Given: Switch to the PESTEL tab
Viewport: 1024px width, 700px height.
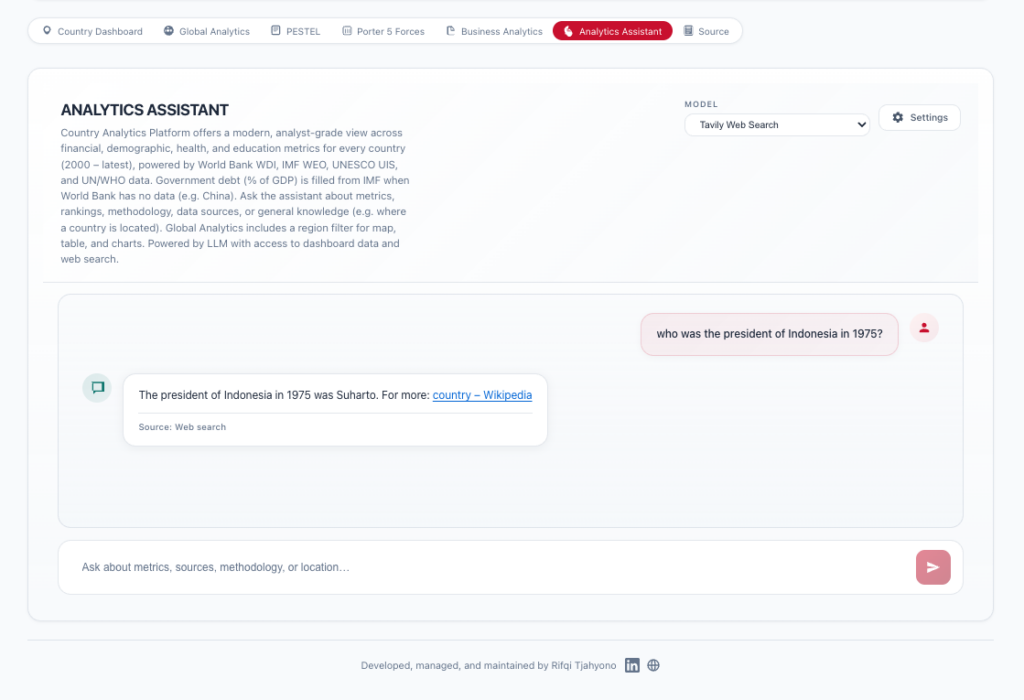Looking at the screenshot, I should click(x=303, y=31).
